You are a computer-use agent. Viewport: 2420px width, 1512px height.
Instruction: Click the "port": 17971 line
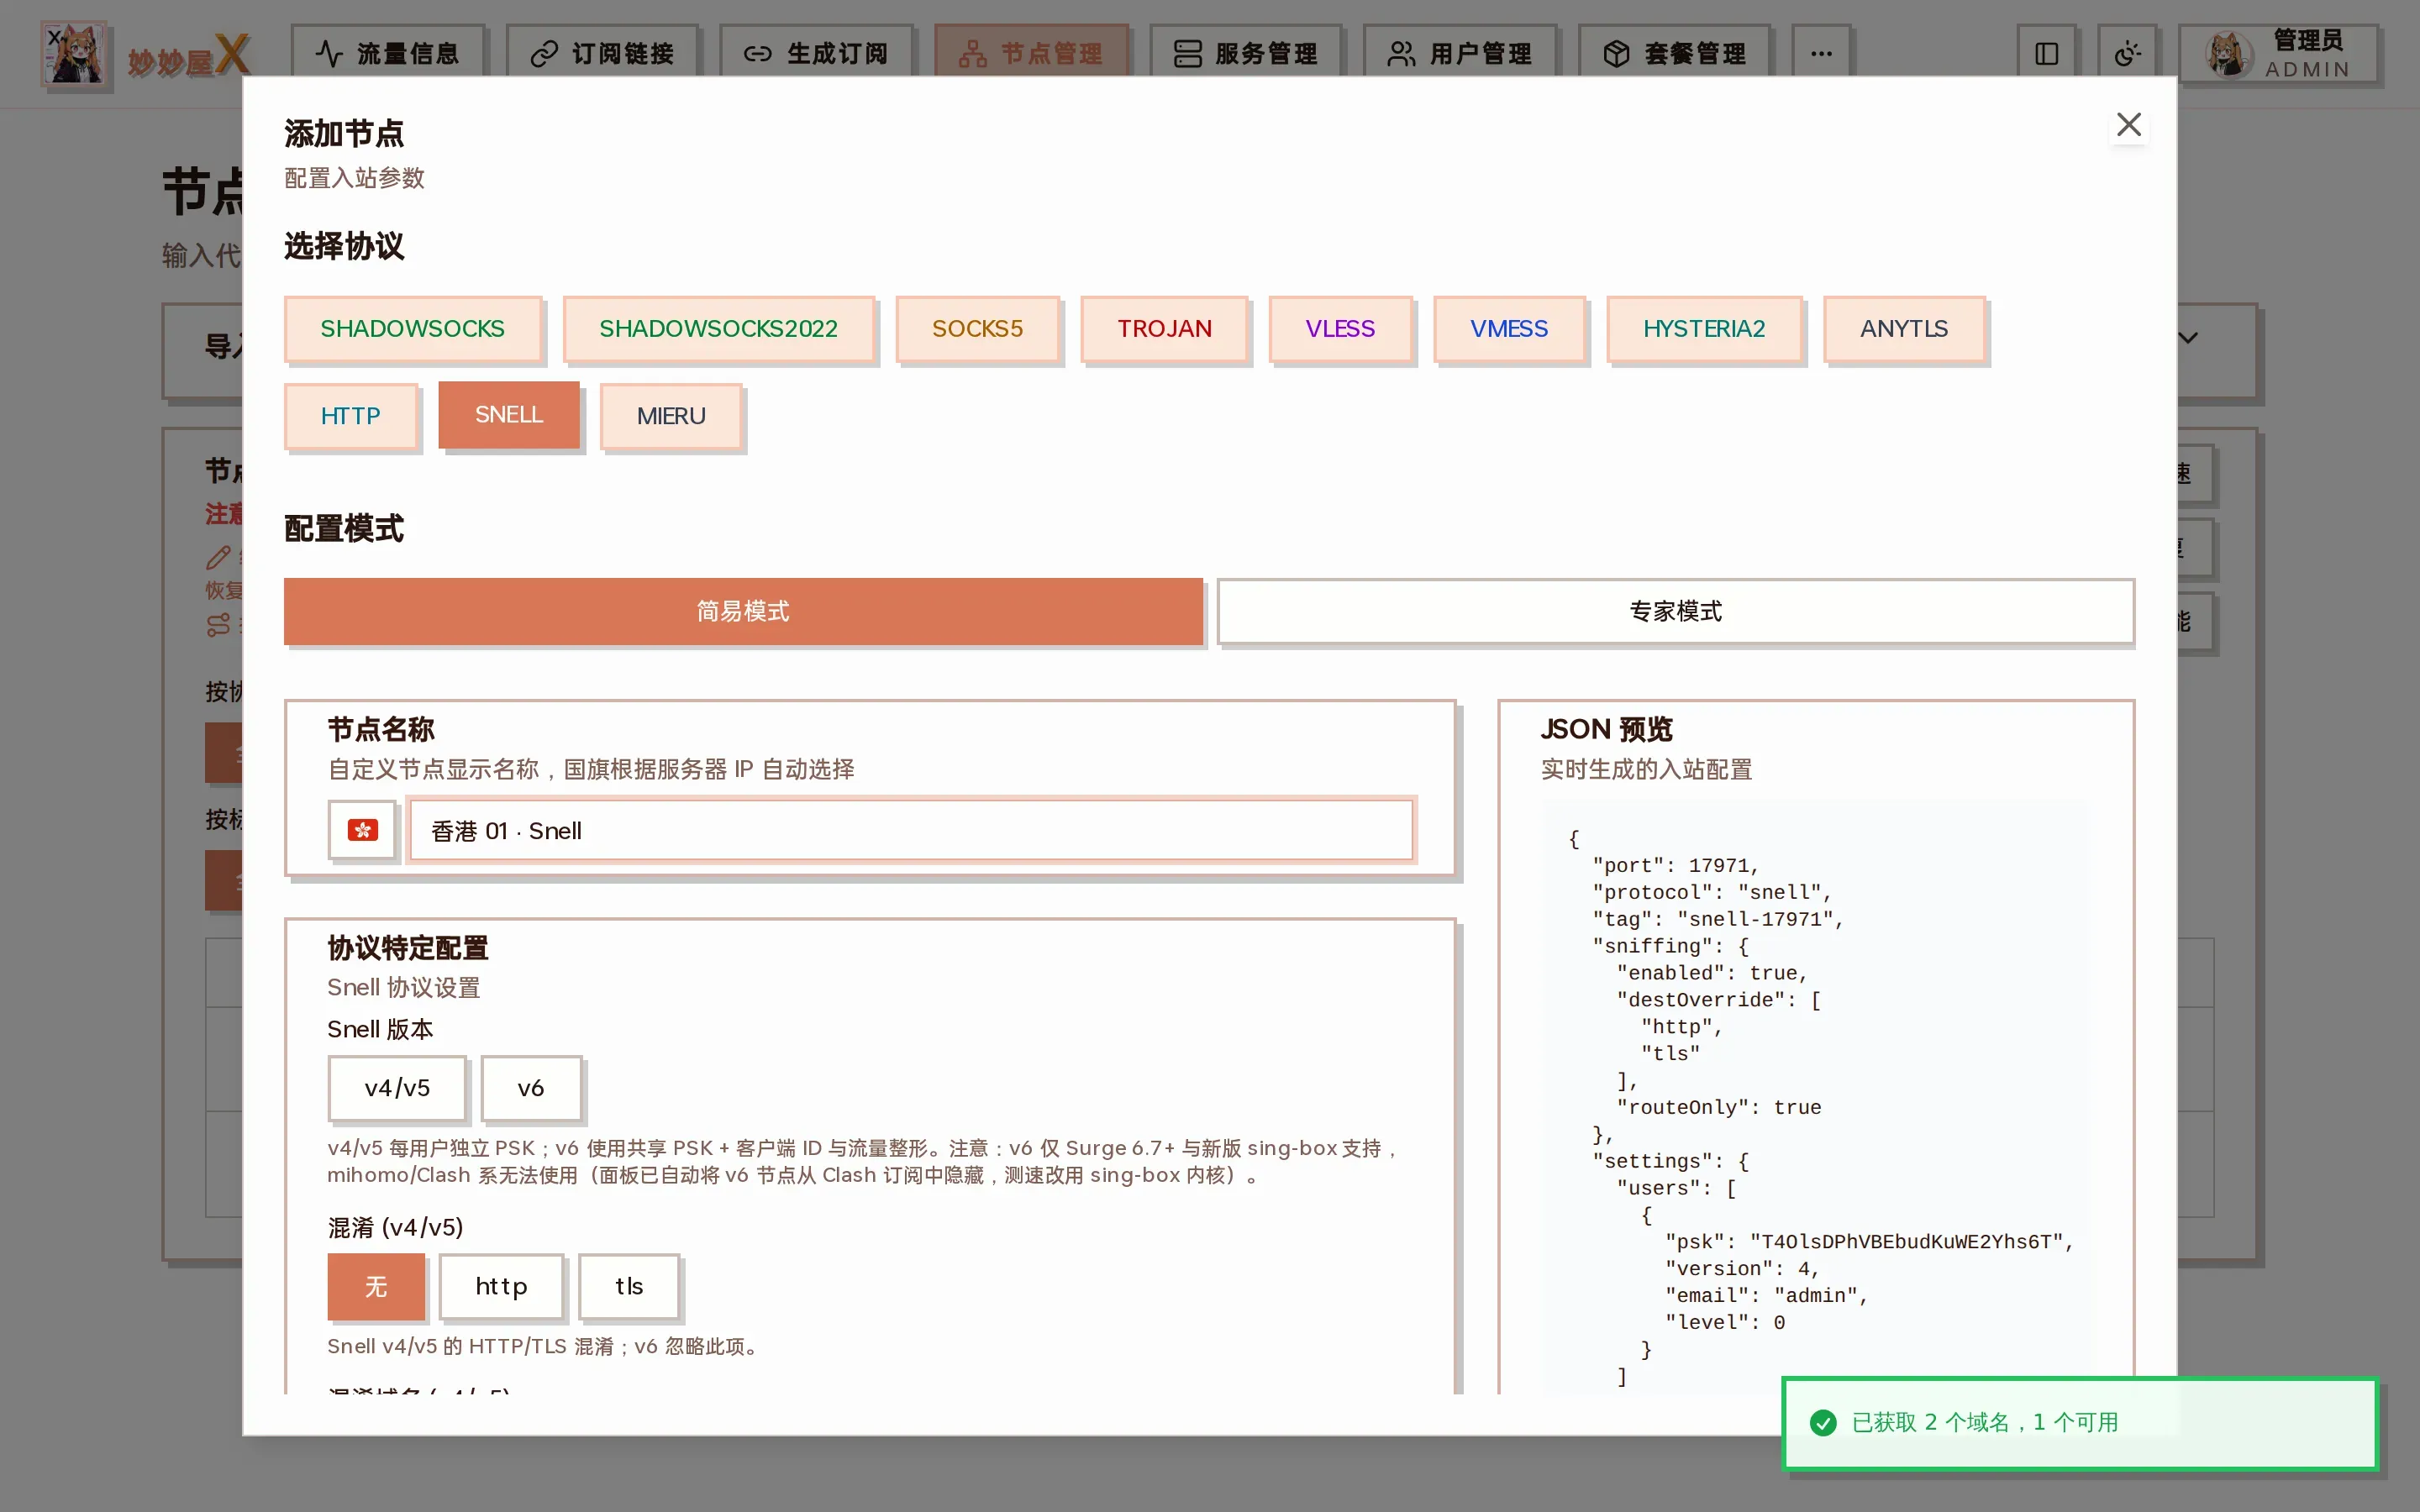pos(1675,866)
